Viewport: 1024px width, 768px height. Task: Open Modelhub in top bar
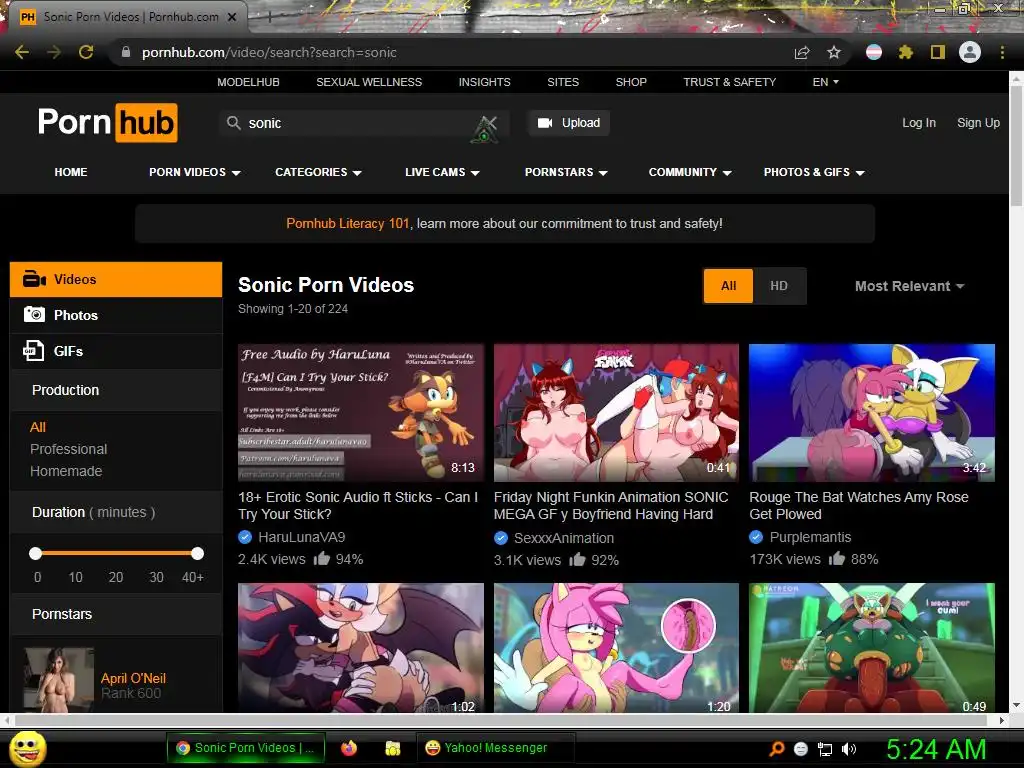pyautogui.click(x=248, y=82)
